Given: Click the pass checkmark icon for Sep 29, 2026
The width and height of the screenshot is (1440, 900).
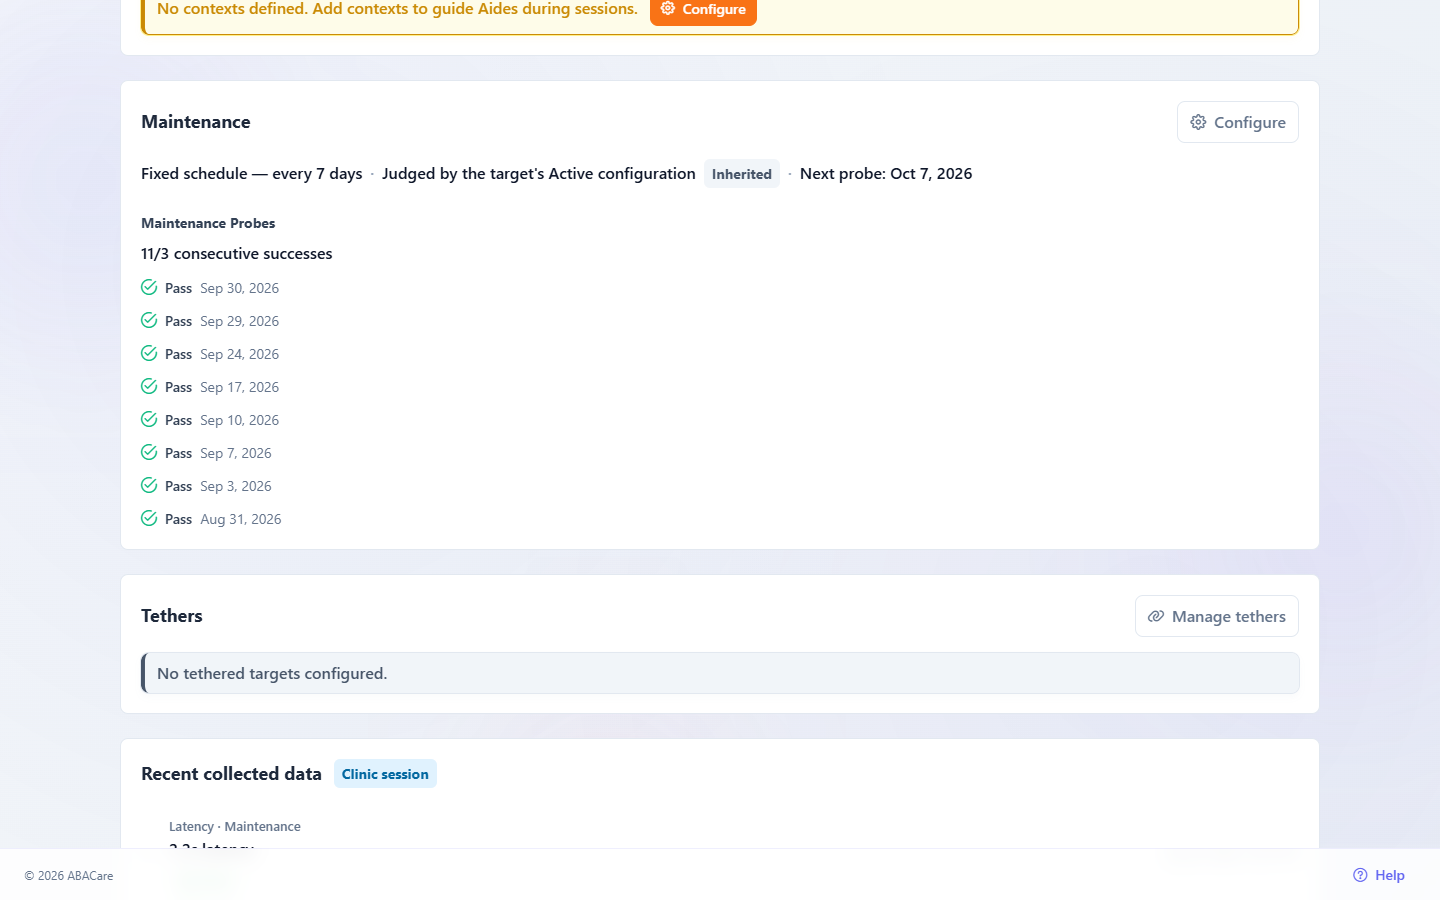Looking at the screenshot, I should [x=149, y=321].
